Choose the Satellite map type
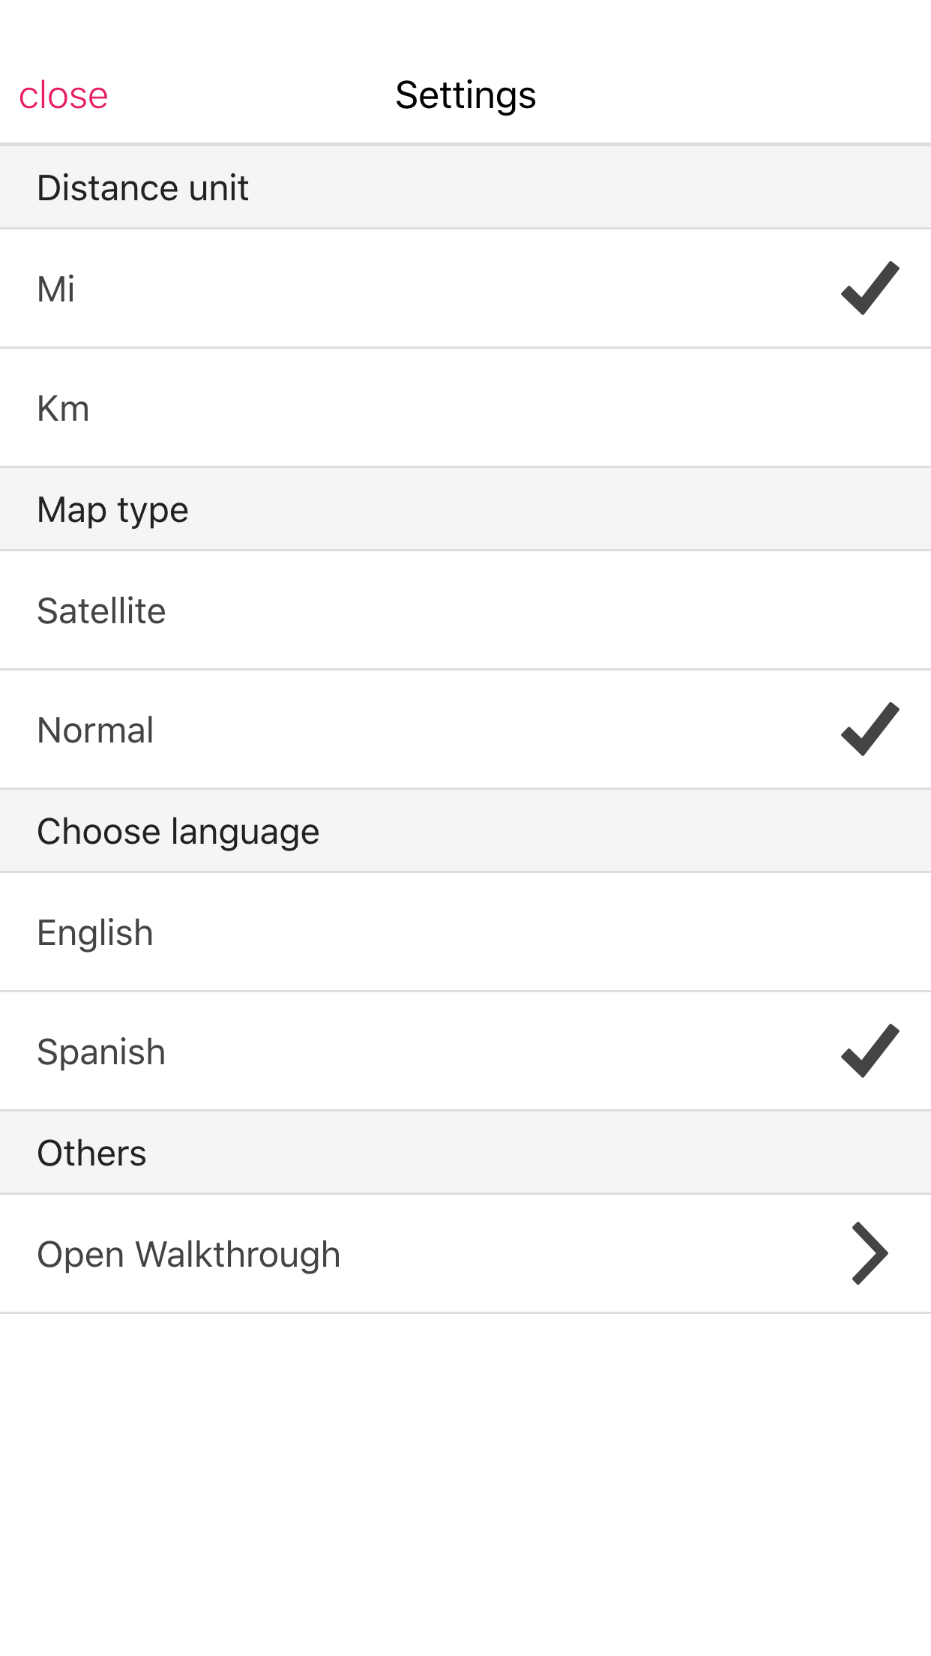Image resolution: width=931 pixels, height=1656 pixels. click(101, 610)
